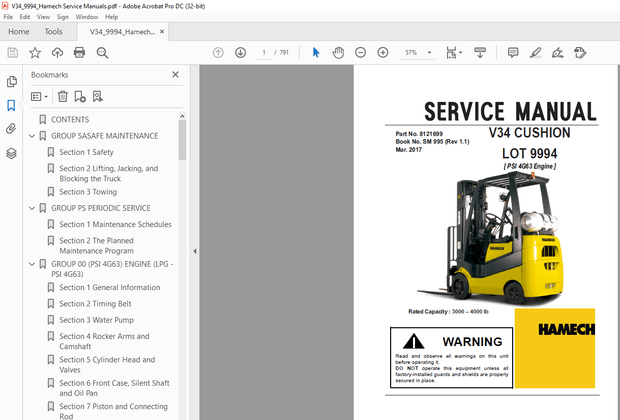
Task: Open the Layers panel
Action: (11, 153)
